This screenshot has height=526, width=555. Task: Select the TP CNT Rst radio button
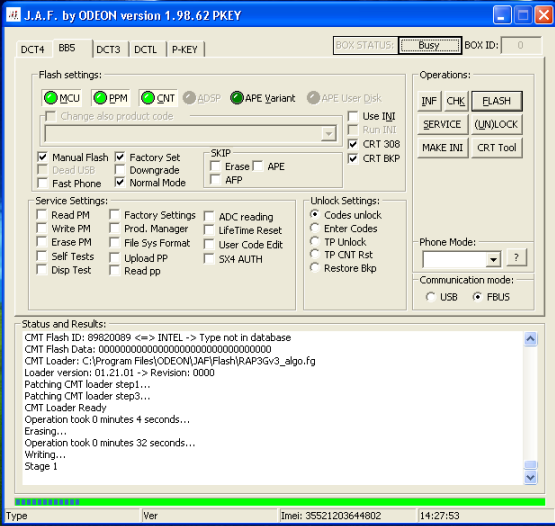(x=315, y=254)
